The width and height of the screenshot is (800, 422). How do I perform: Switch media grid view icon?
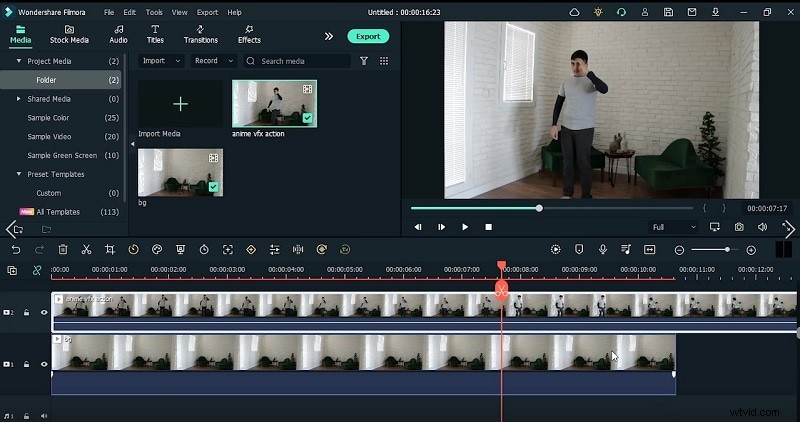384,61
